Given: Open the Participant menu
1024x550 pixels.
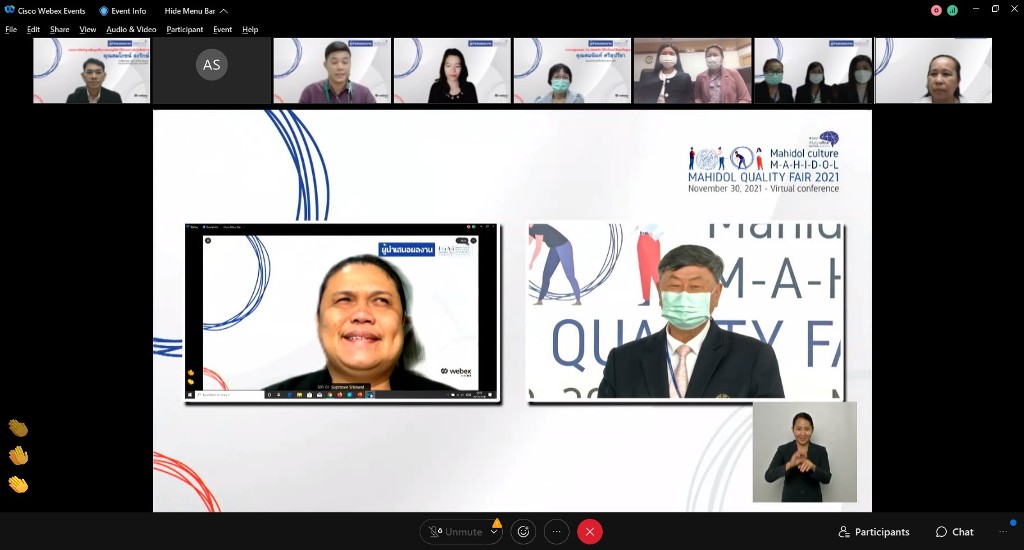Looking at the screenshot, I should (x=185, y=29).
